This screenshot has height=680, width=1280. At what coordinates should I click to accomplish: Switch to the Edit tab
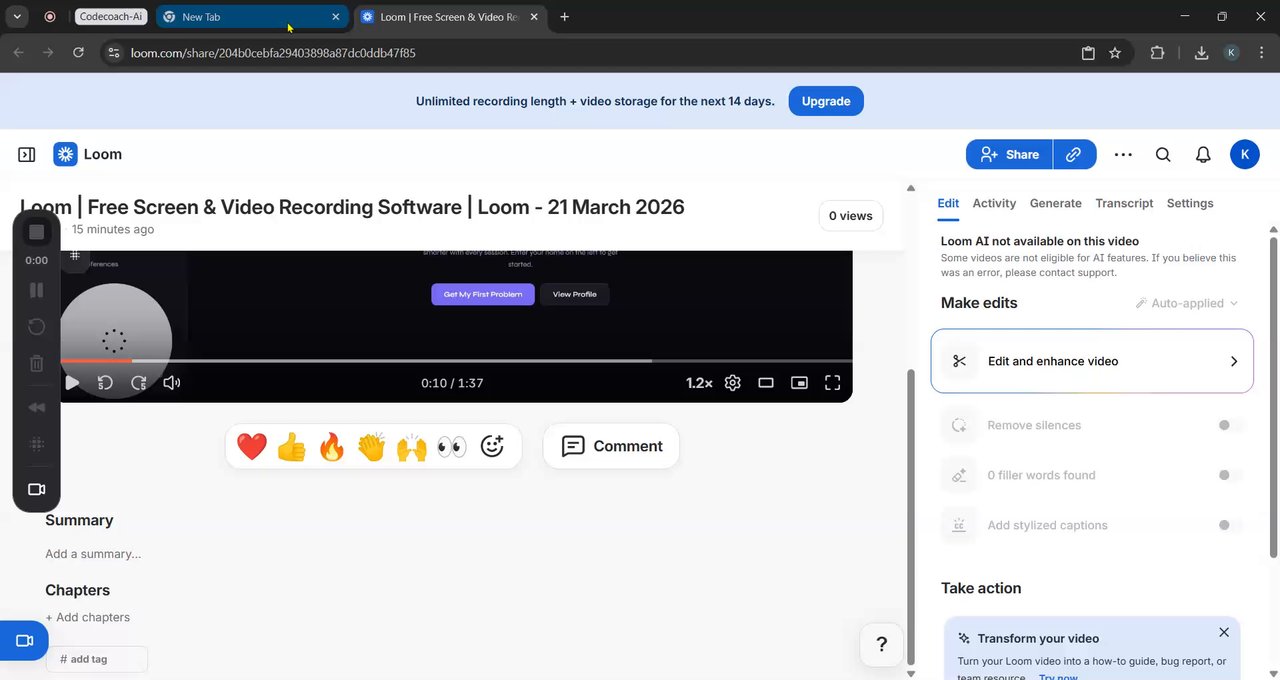[948, 203]
